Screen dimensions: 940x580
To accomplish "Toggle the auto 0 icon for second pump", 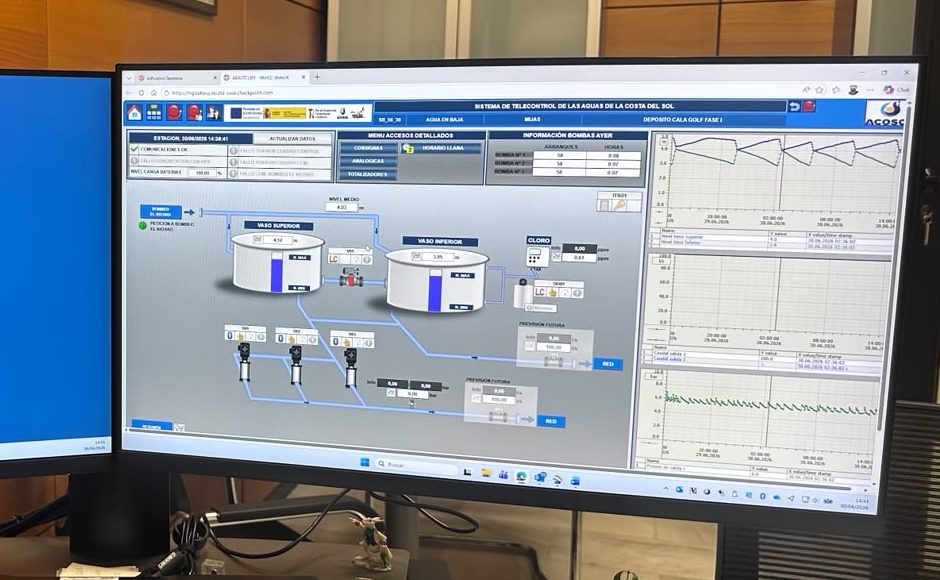I will point(281,339).
